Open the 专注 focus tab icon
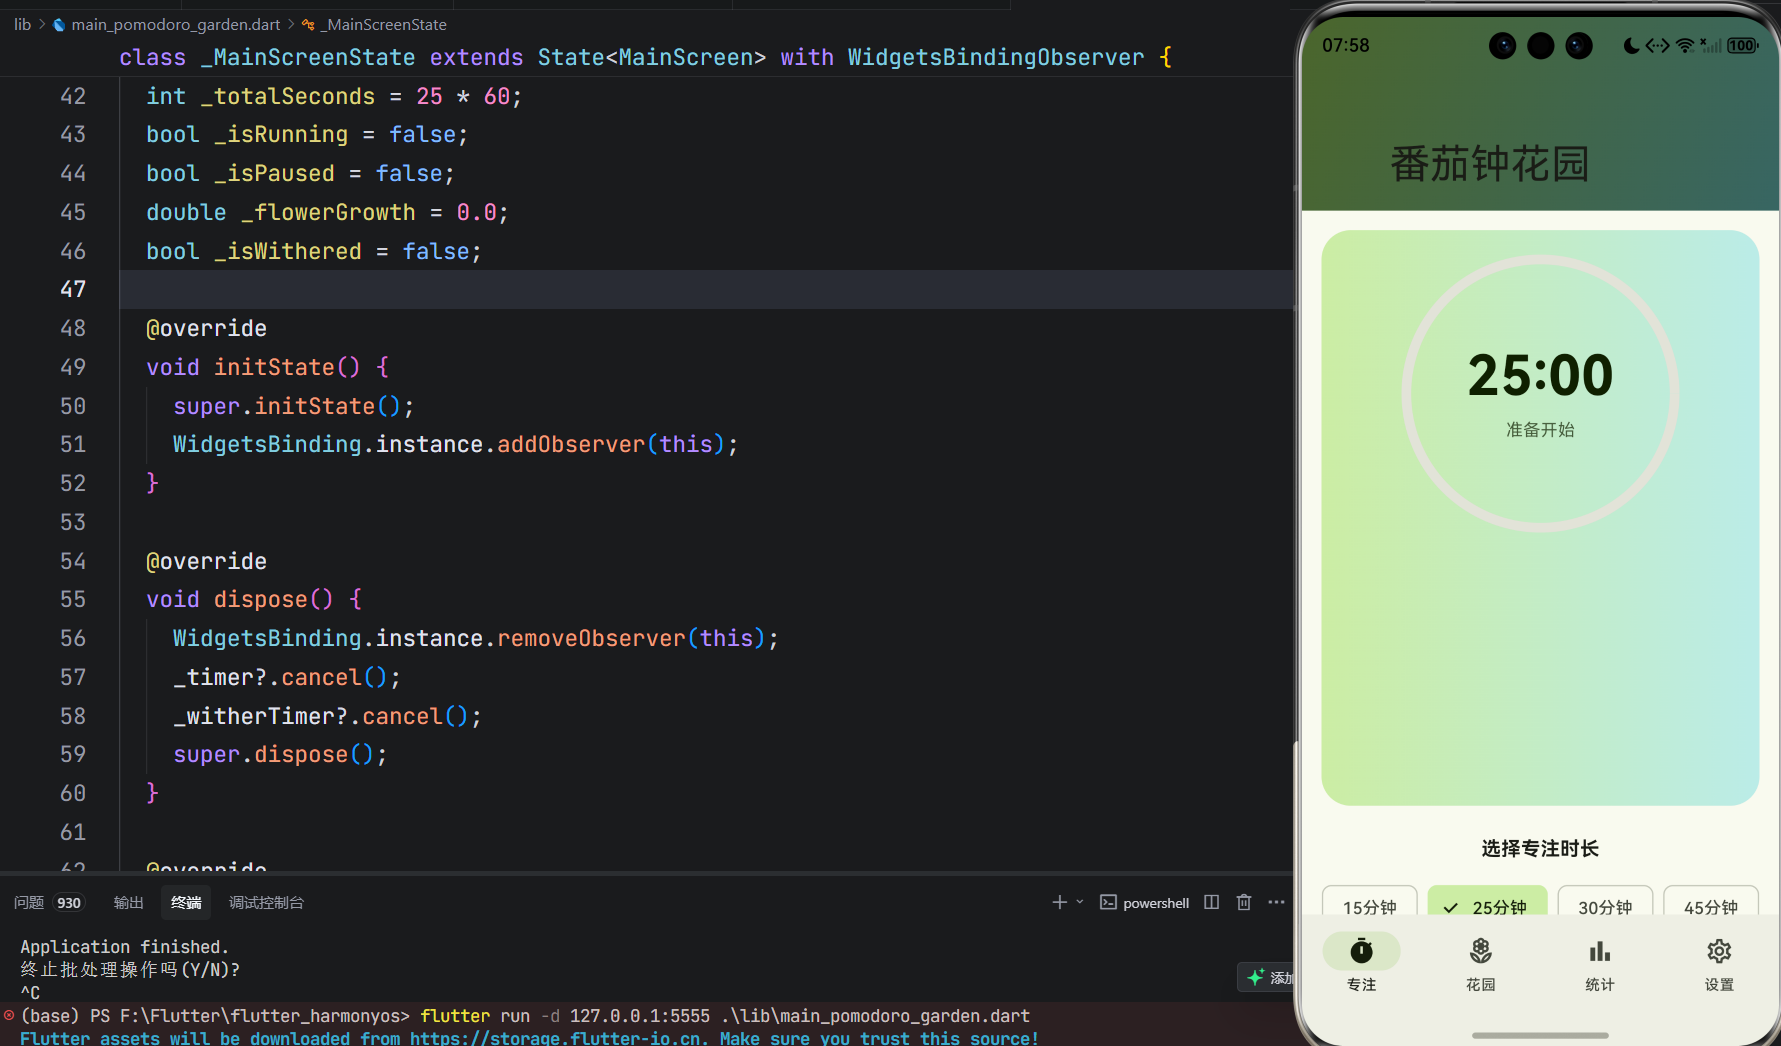This screenshot has height=1046, width=1781. 1361,951
